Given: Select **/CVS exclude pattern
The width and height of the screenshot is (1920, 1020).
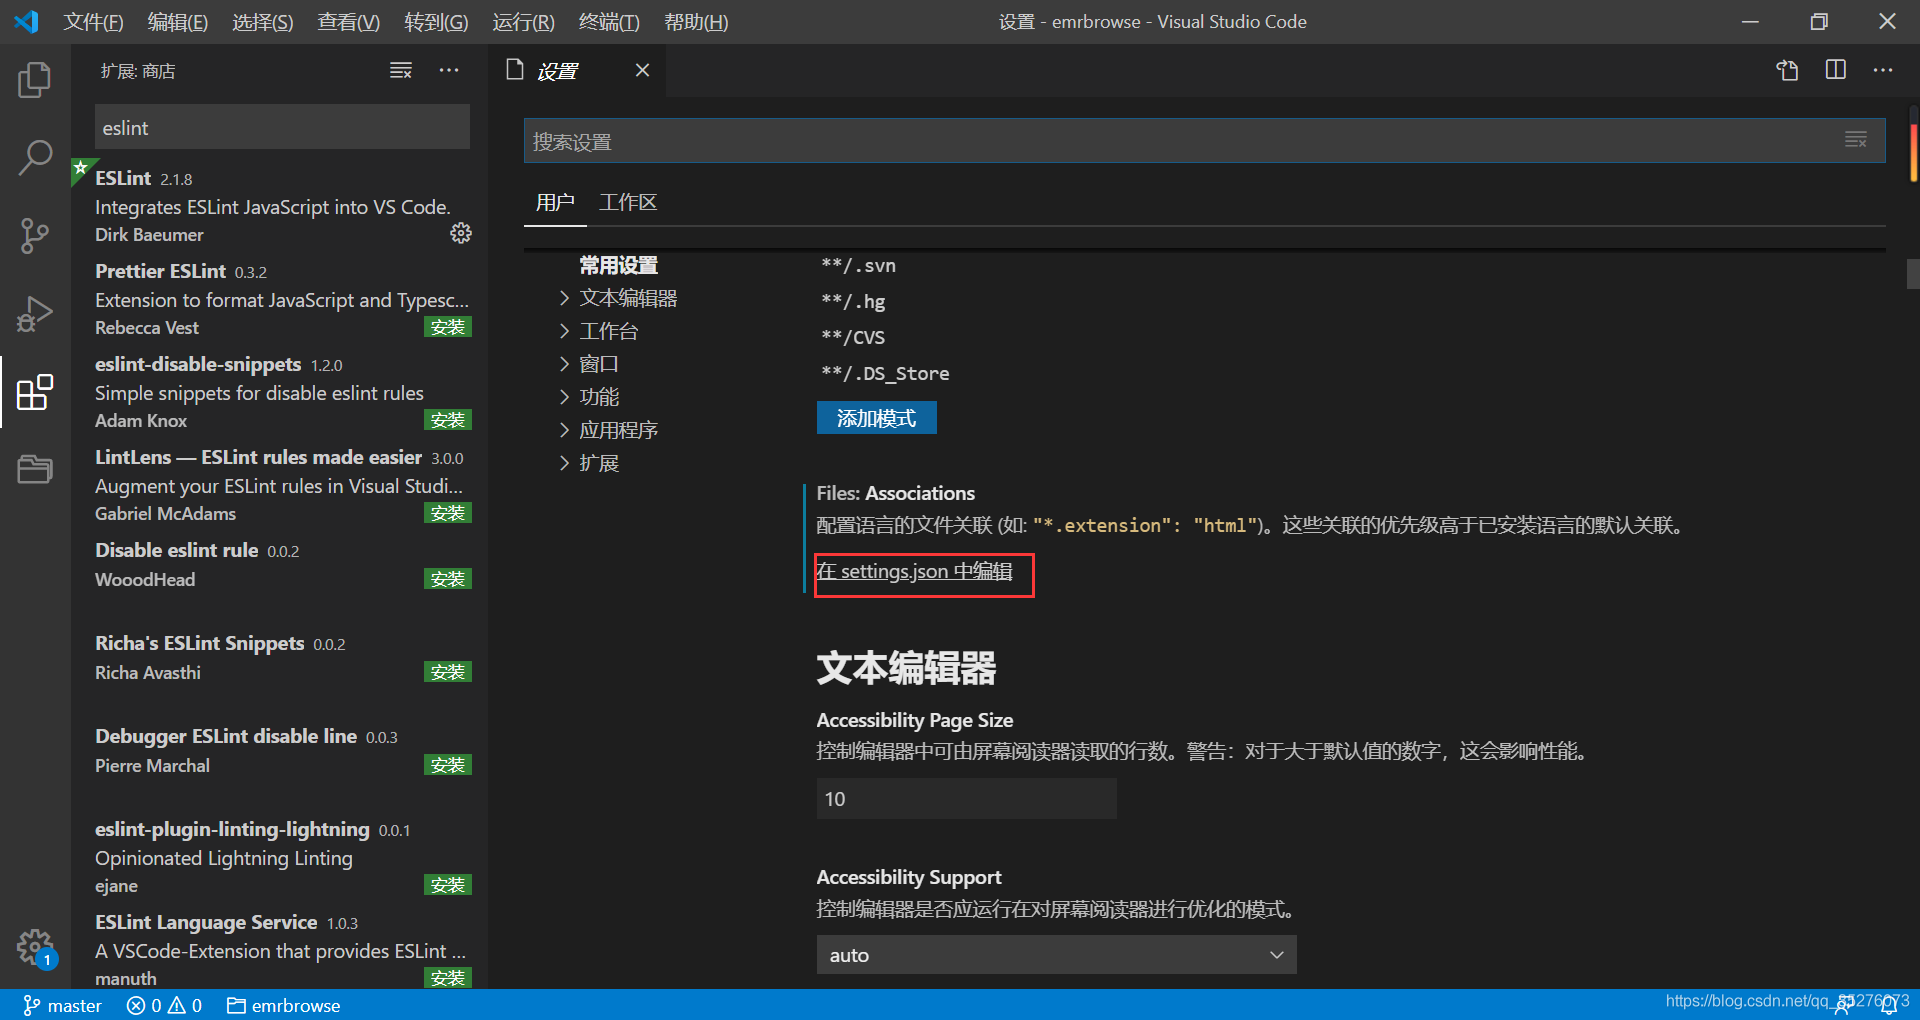Looking at the screenshot, I should pyautogui.click(x=853, y=337).
